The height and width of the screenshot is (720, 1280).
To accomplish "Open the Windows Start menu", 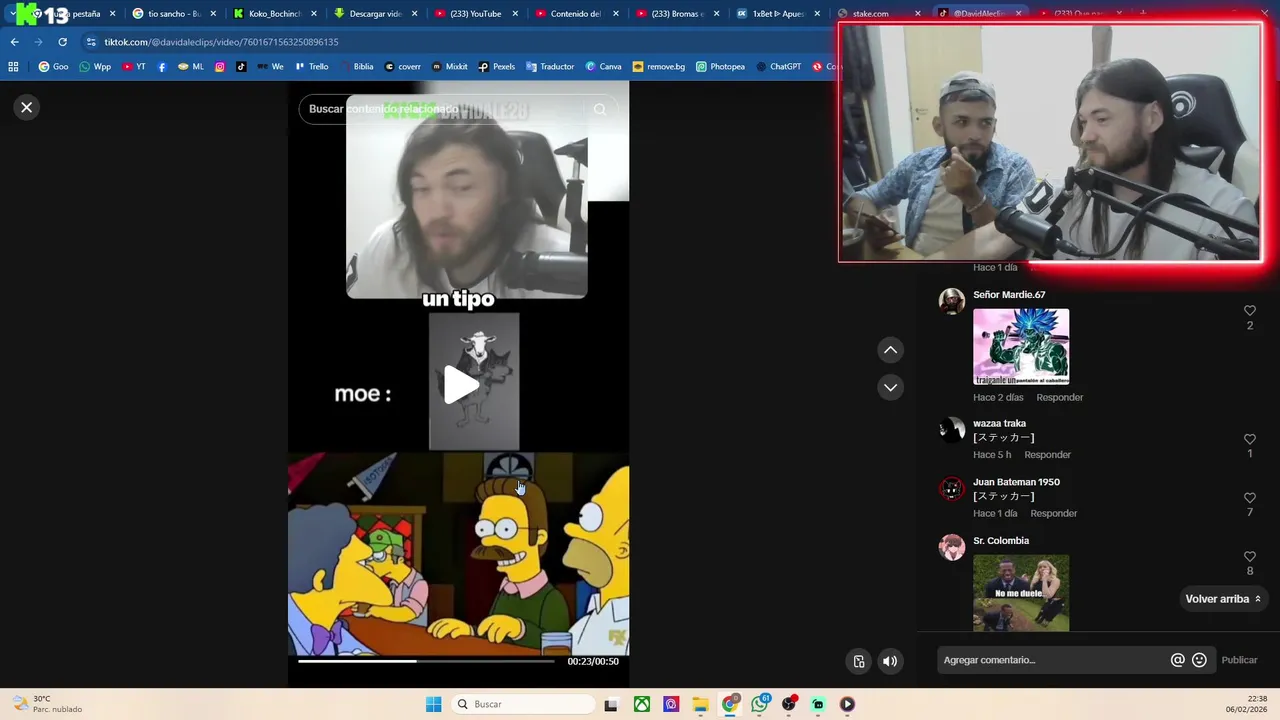I will 433,704.
